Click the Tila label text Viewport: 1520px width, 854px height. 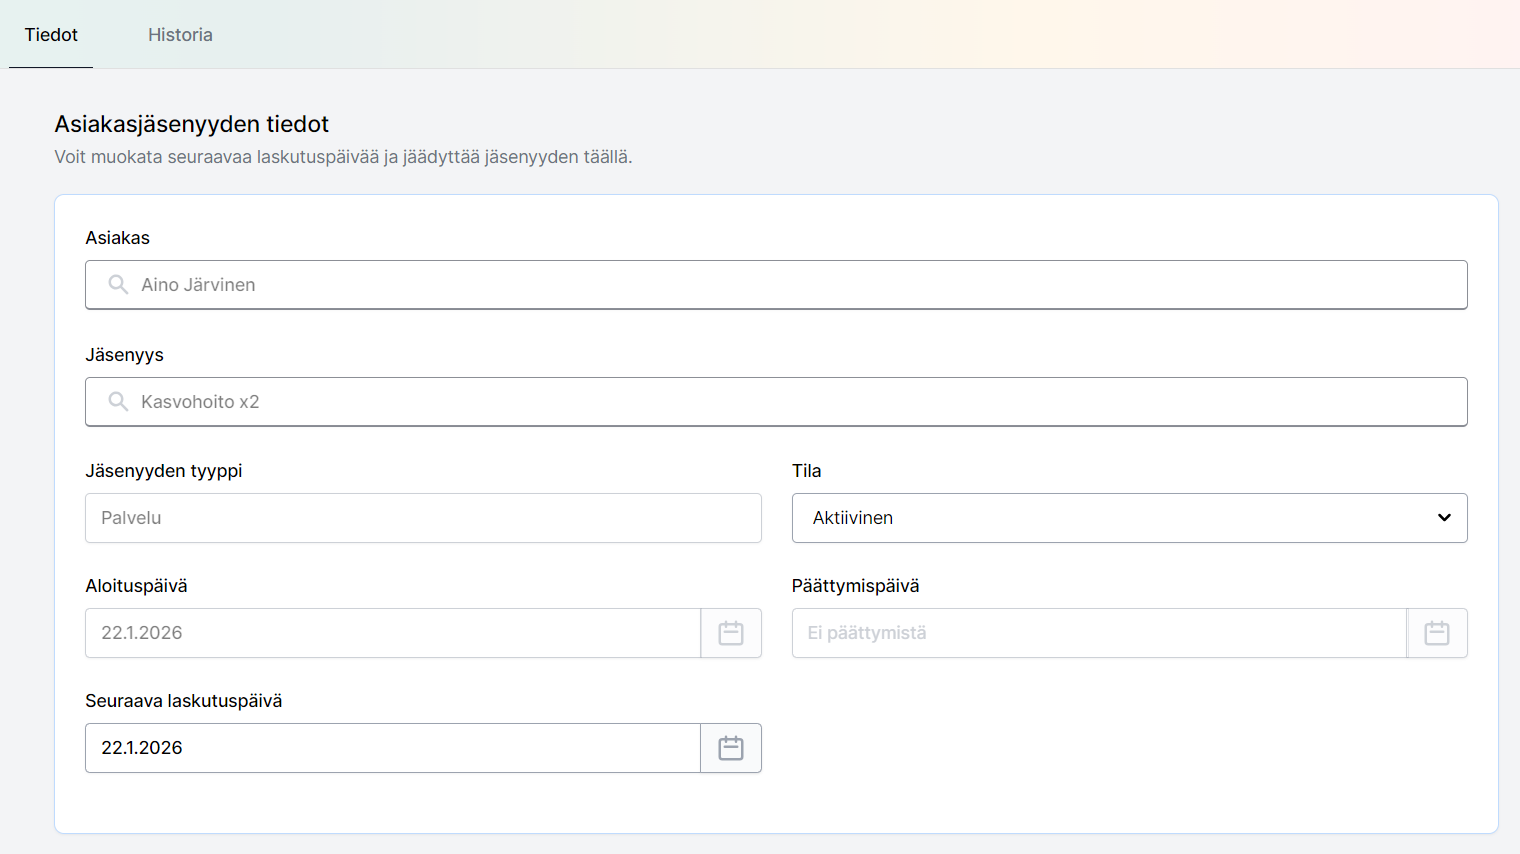tap(806, 471)
